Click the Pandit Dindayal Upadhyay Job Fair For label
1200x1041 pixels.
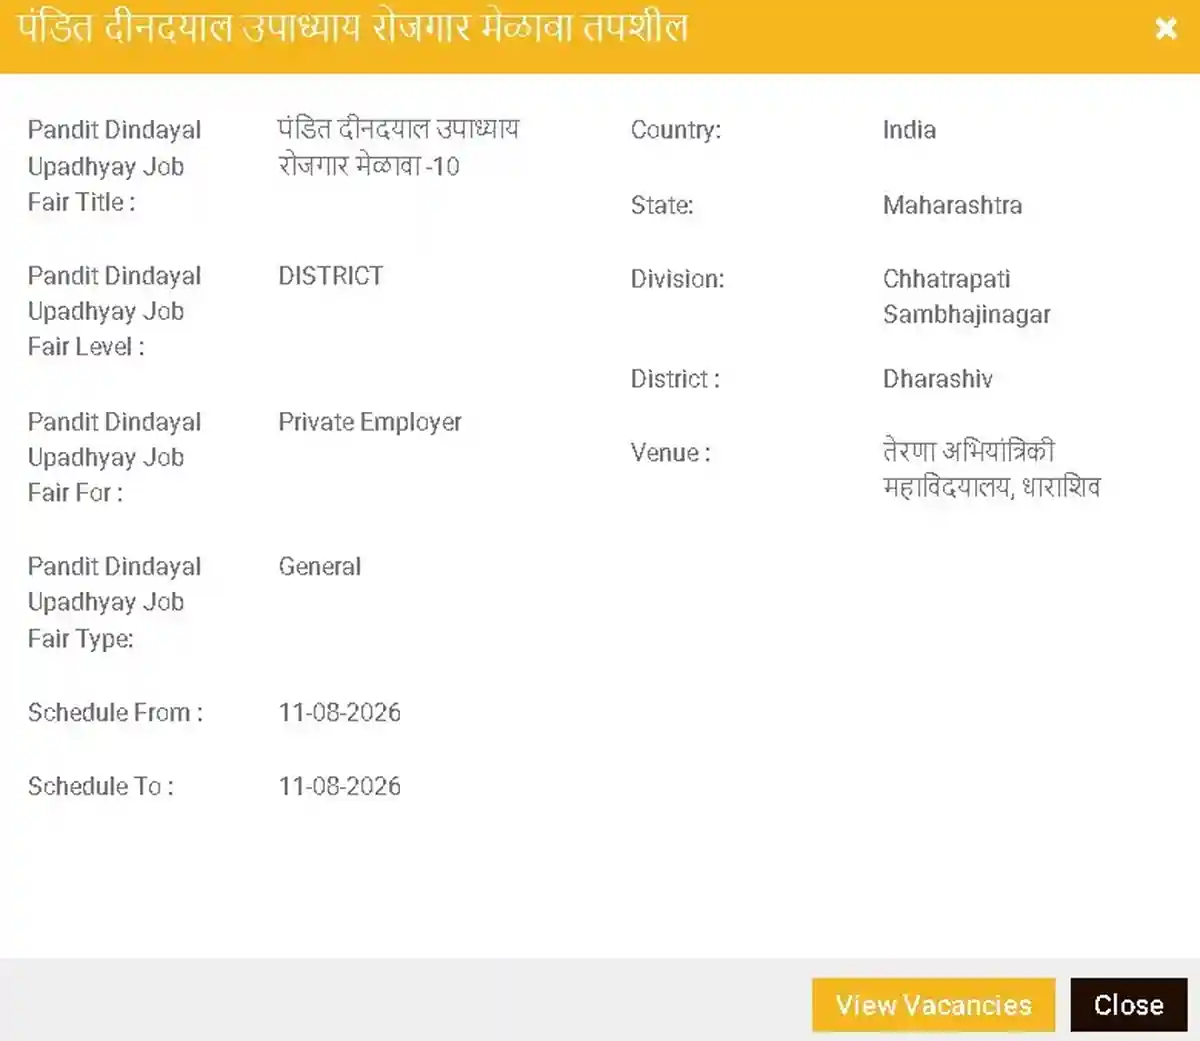(114, 457)
